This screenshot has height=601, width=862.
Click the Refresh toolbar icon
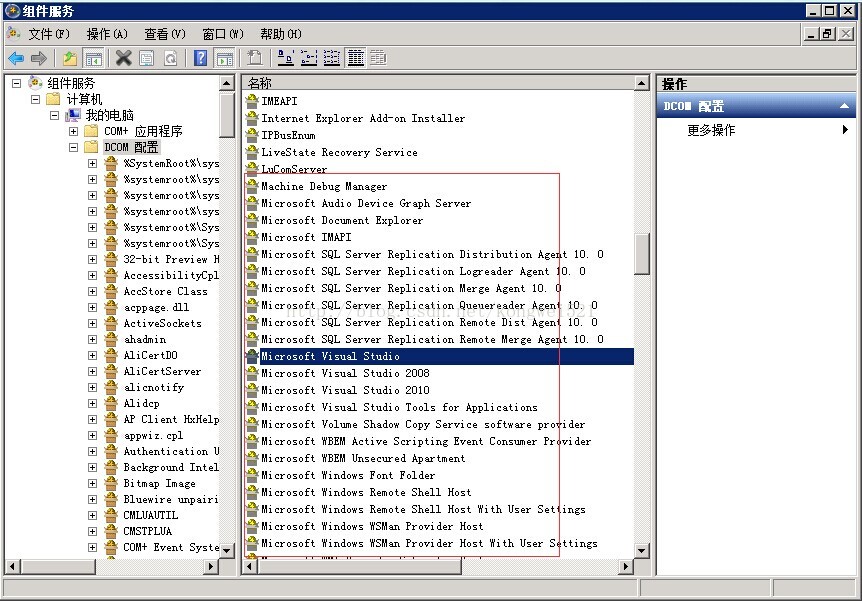[x=170, y=58]
